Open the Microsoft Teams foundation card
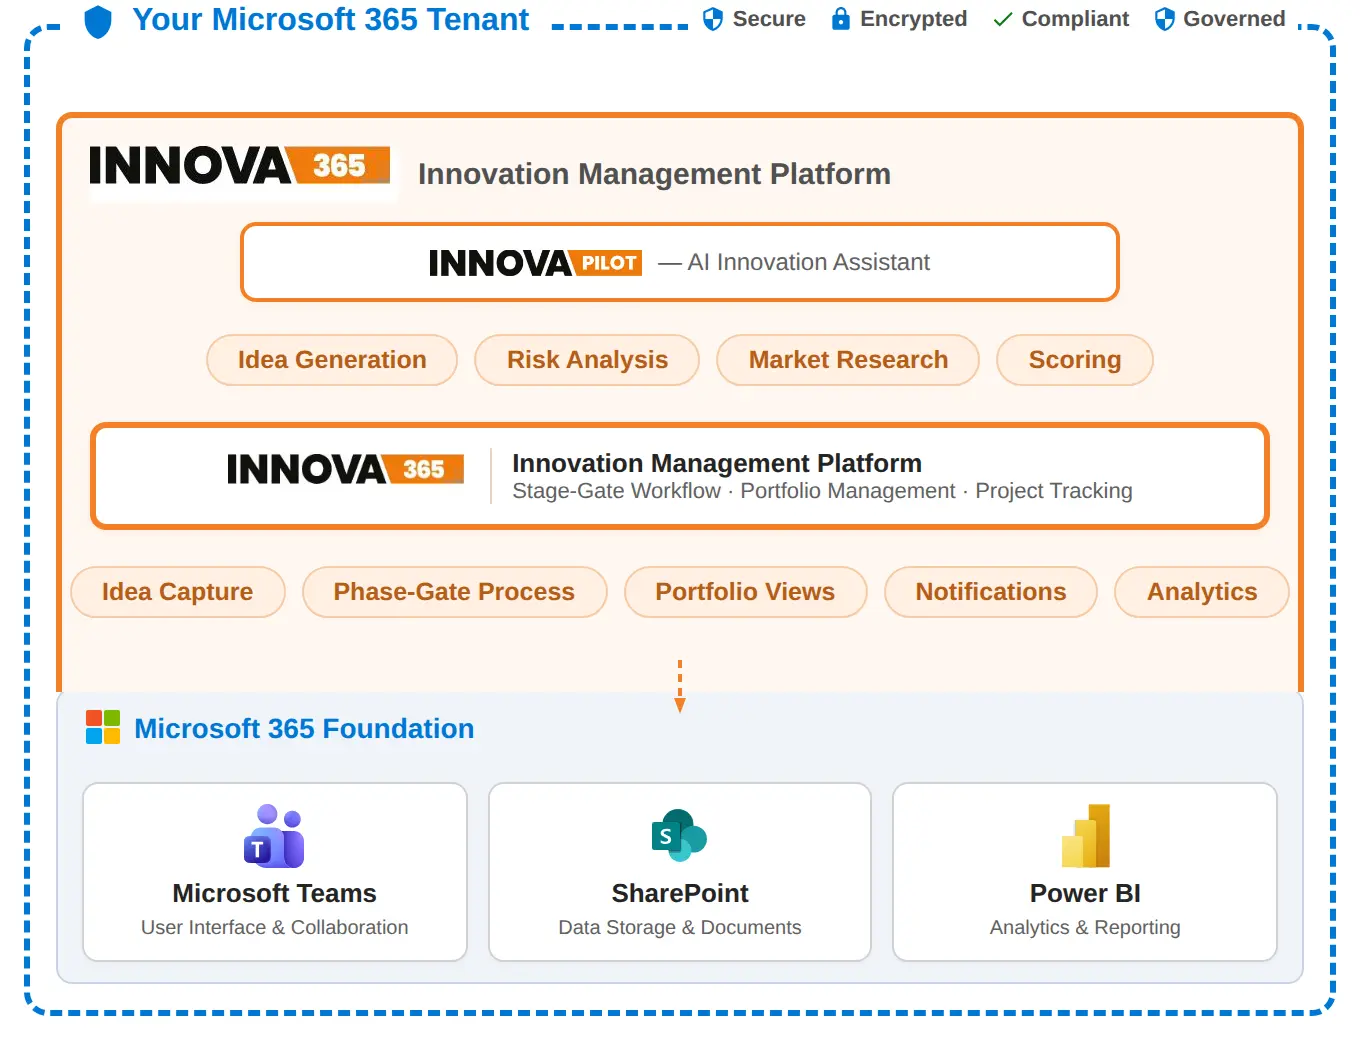The width and height of the screenshot is (1360, 1040). coord(275,872)
